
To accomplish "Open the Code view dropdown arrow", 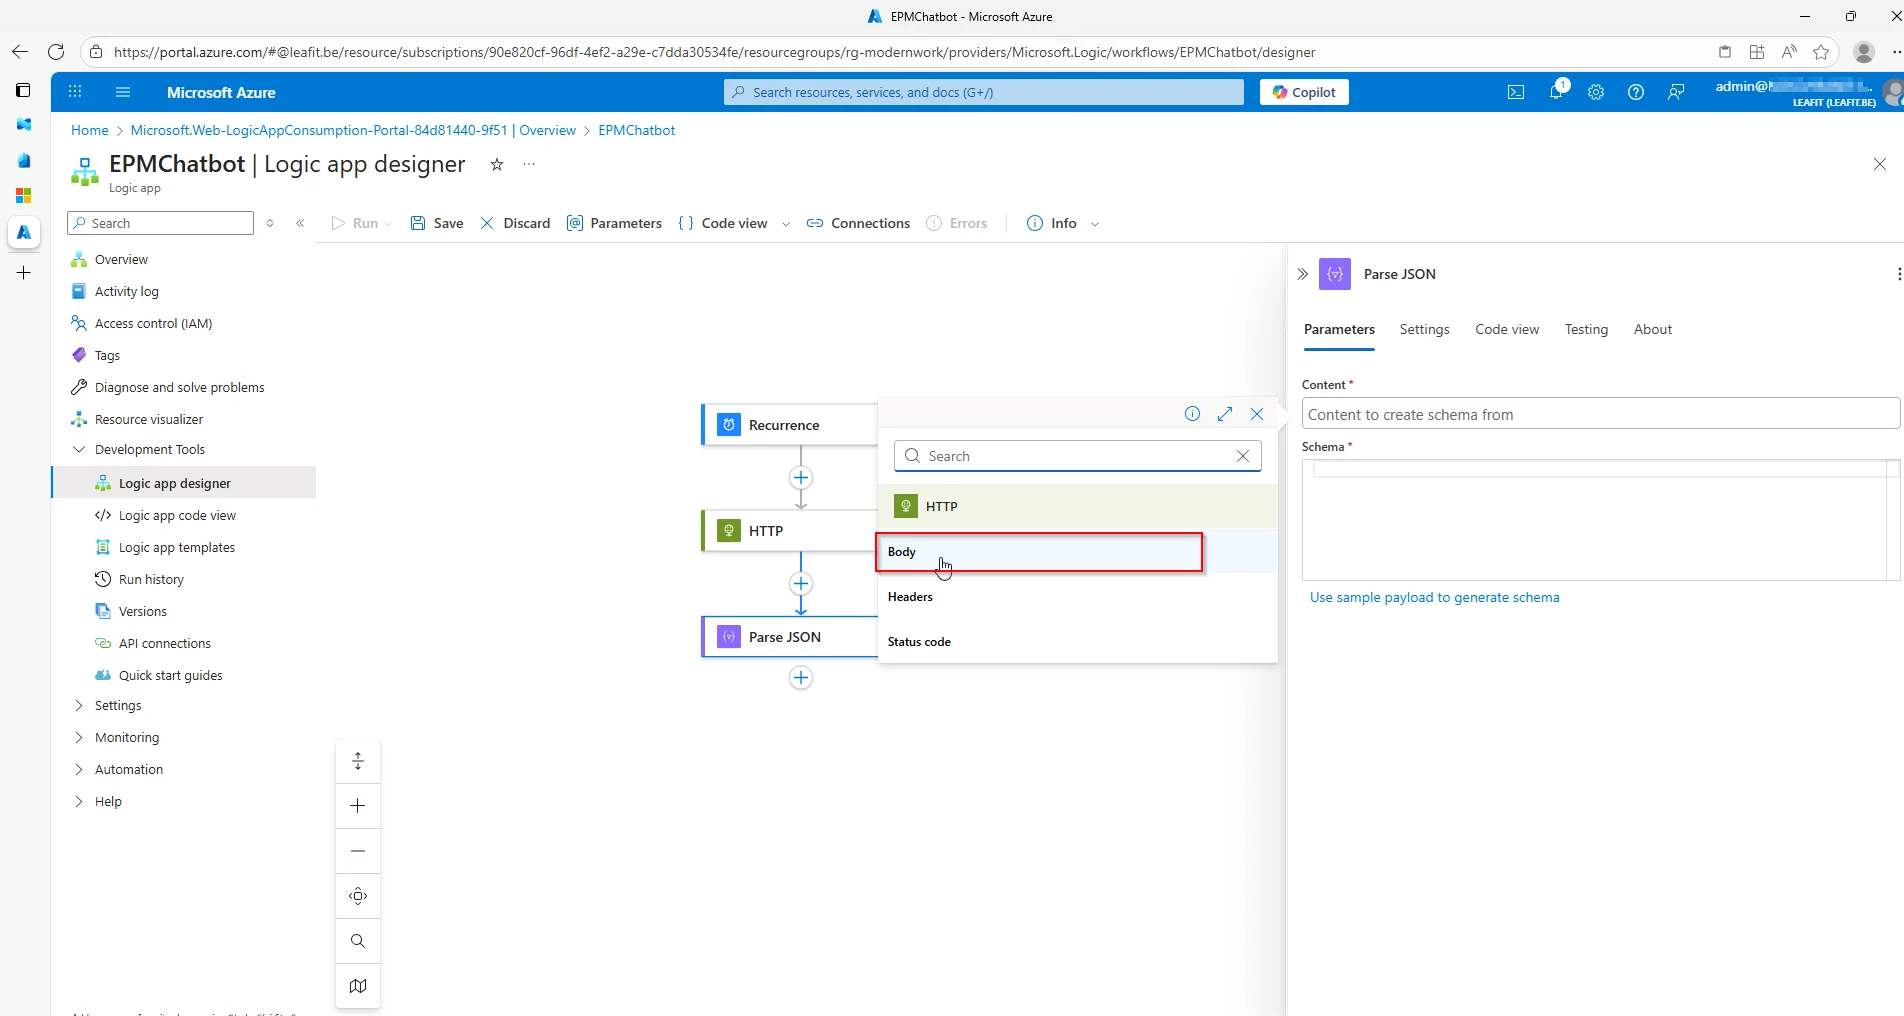I will (785, 224).
